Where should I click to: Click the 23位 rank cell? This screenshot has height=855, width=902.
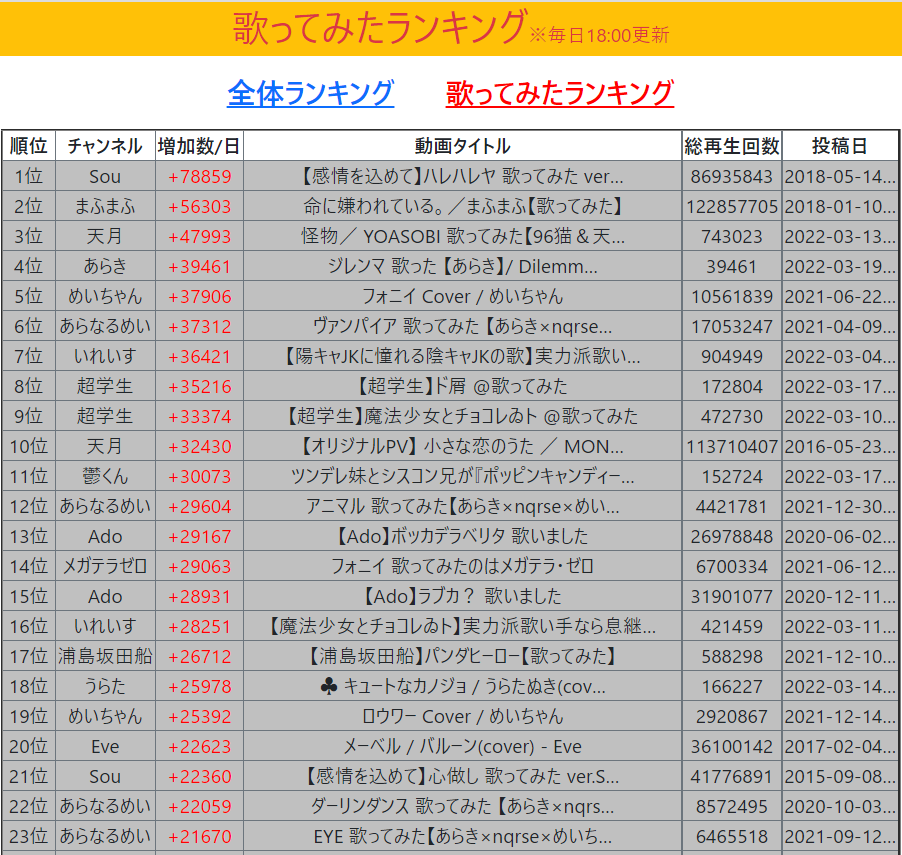[x=29, y=836]
